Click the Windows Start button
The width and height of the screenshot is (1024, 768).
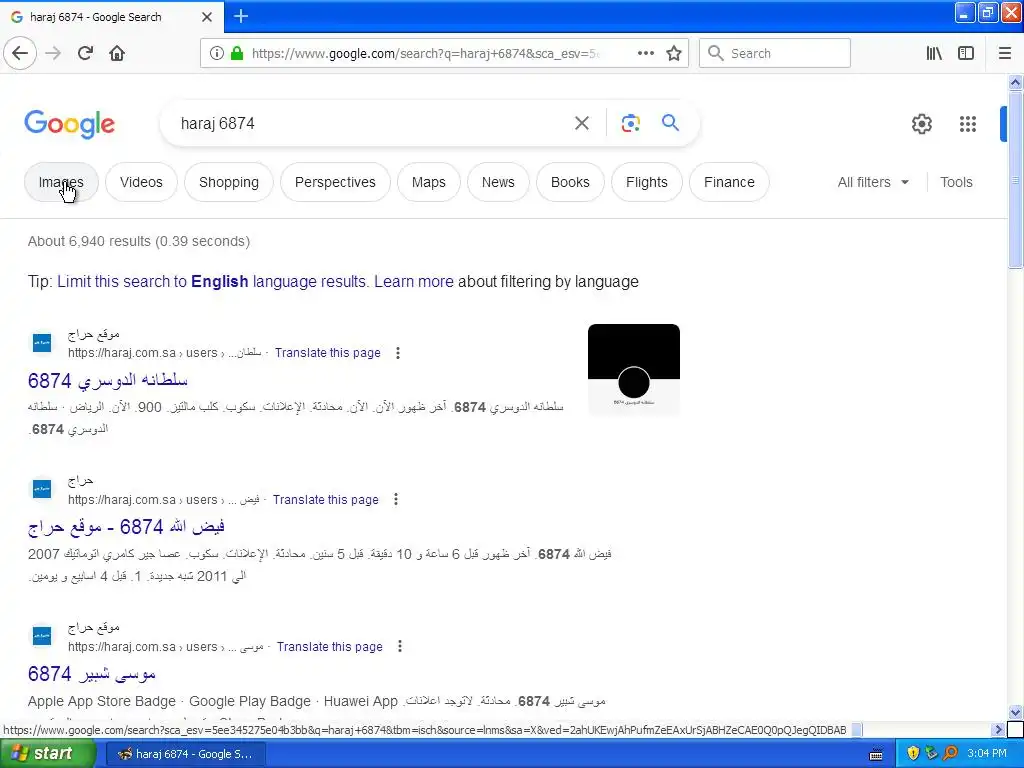46,753
